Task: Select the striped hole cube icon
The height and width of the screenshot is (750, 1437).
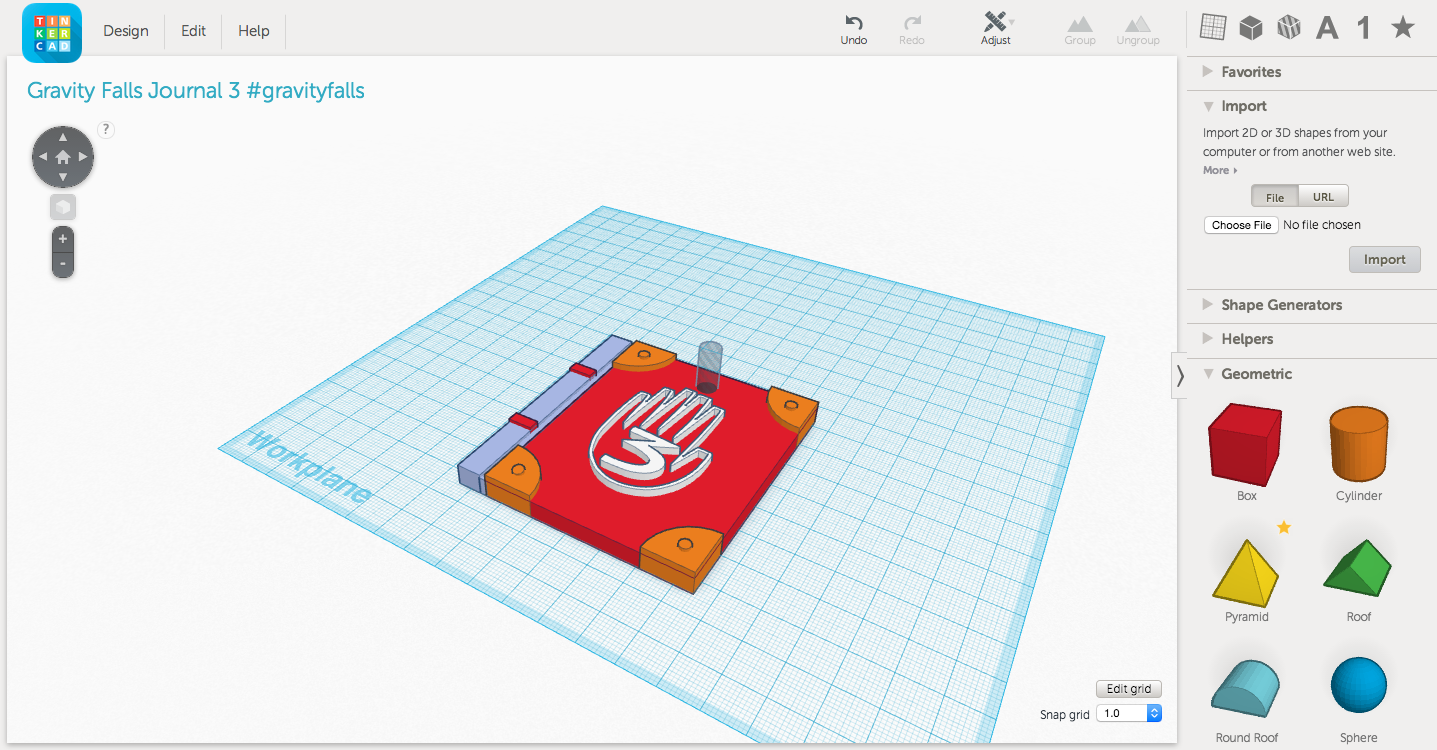Action: click(x=1289, y=28)
